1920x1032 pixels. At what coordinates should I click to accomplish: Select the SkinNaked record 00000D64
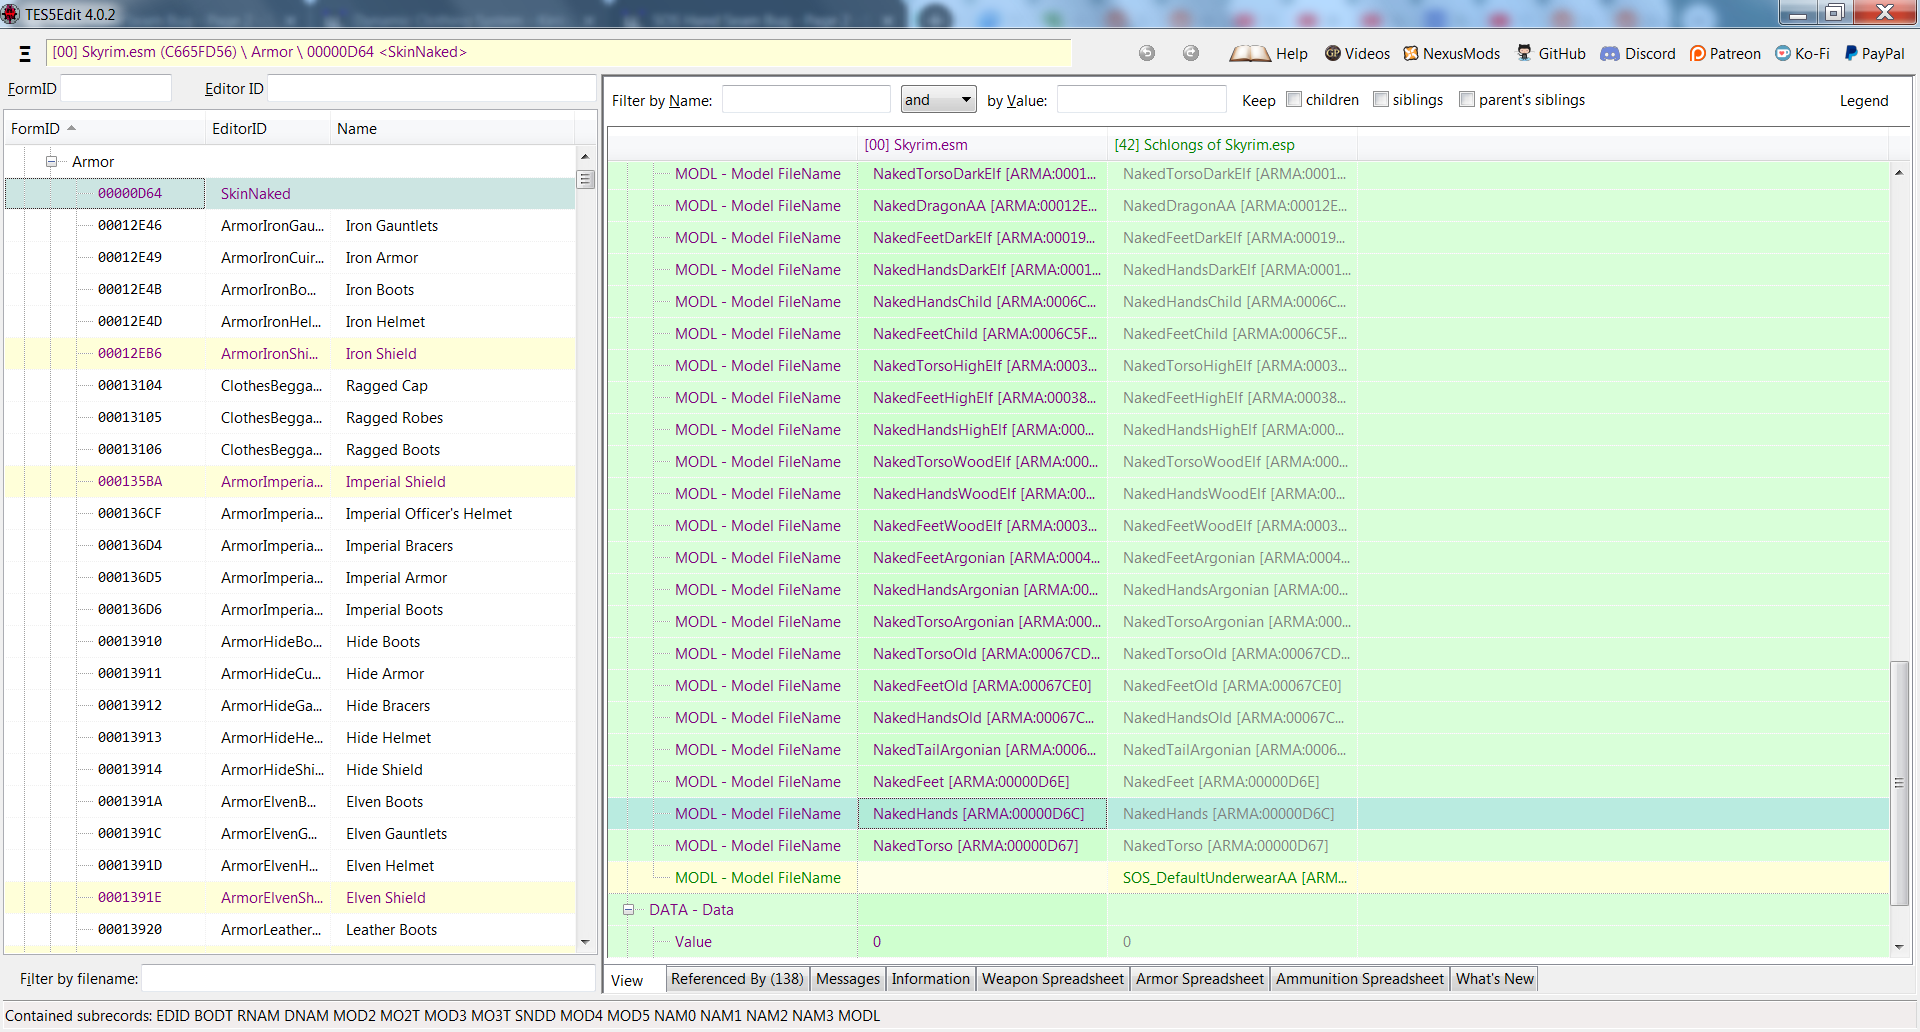point(290,193)
